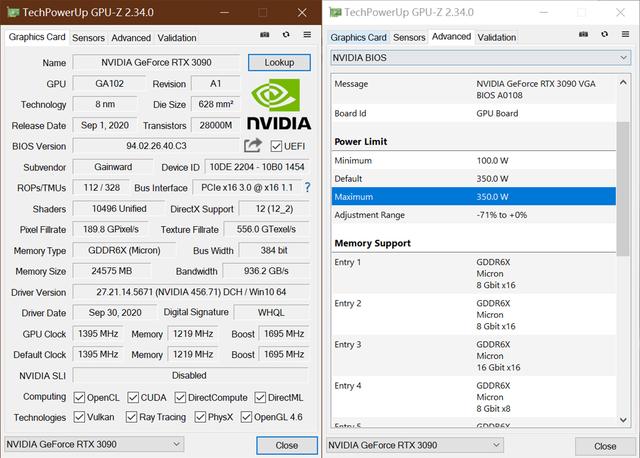This screenshot has height=458, width=640.
Task: Open Sensors tab in right window
Action: click(x=409, y=38)
